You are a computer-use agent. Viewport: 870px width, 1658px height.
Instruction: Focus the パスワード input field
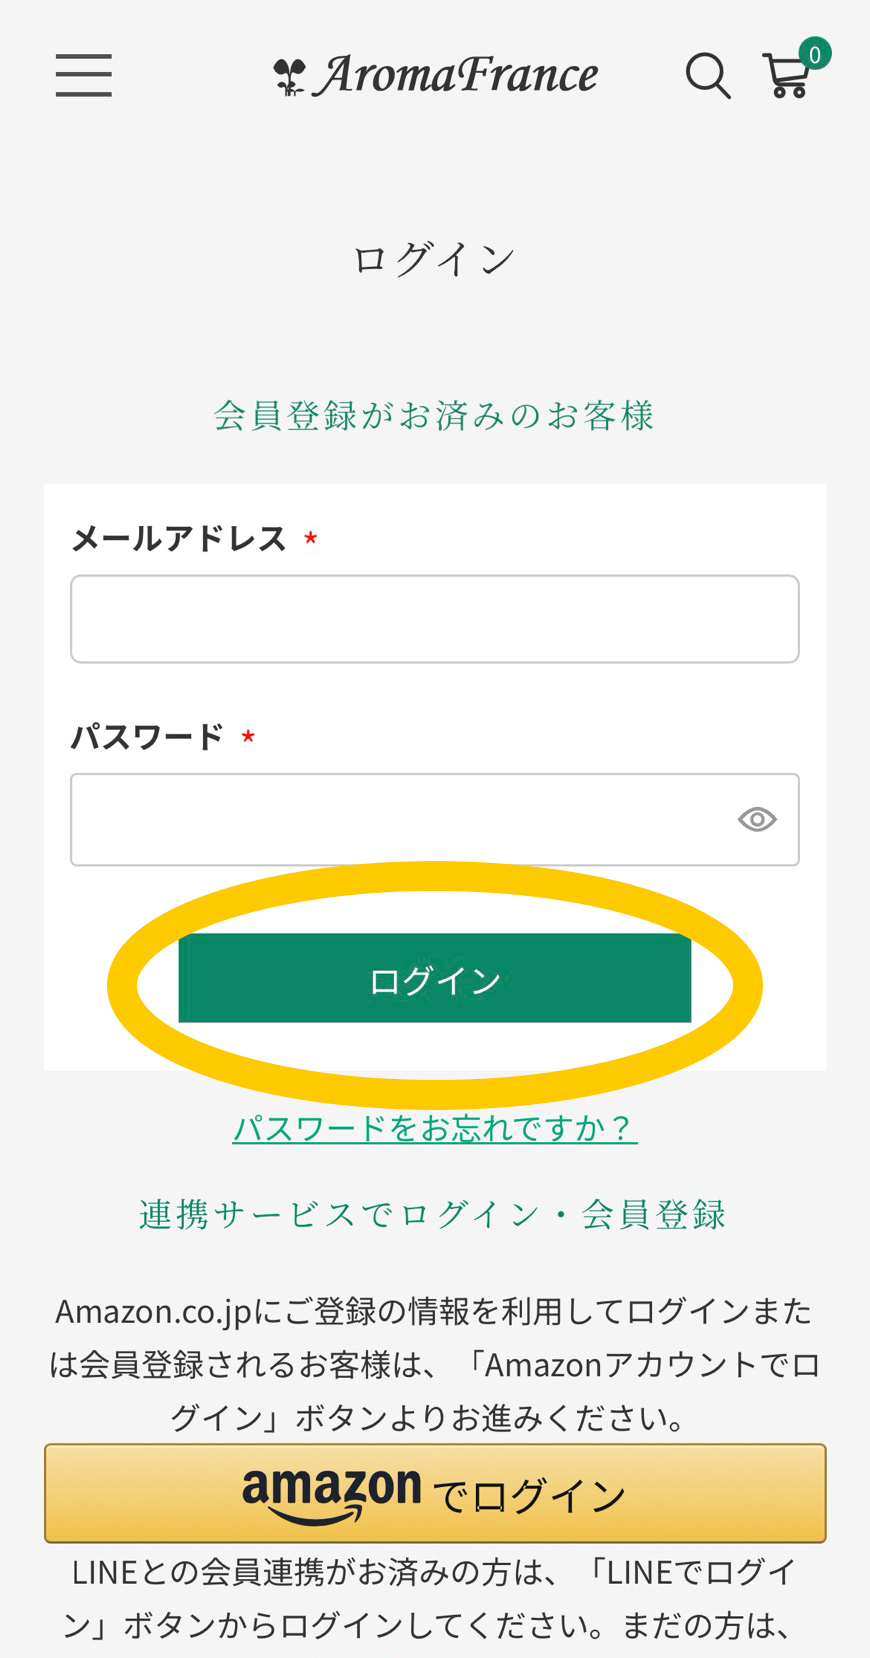(400, 820)
